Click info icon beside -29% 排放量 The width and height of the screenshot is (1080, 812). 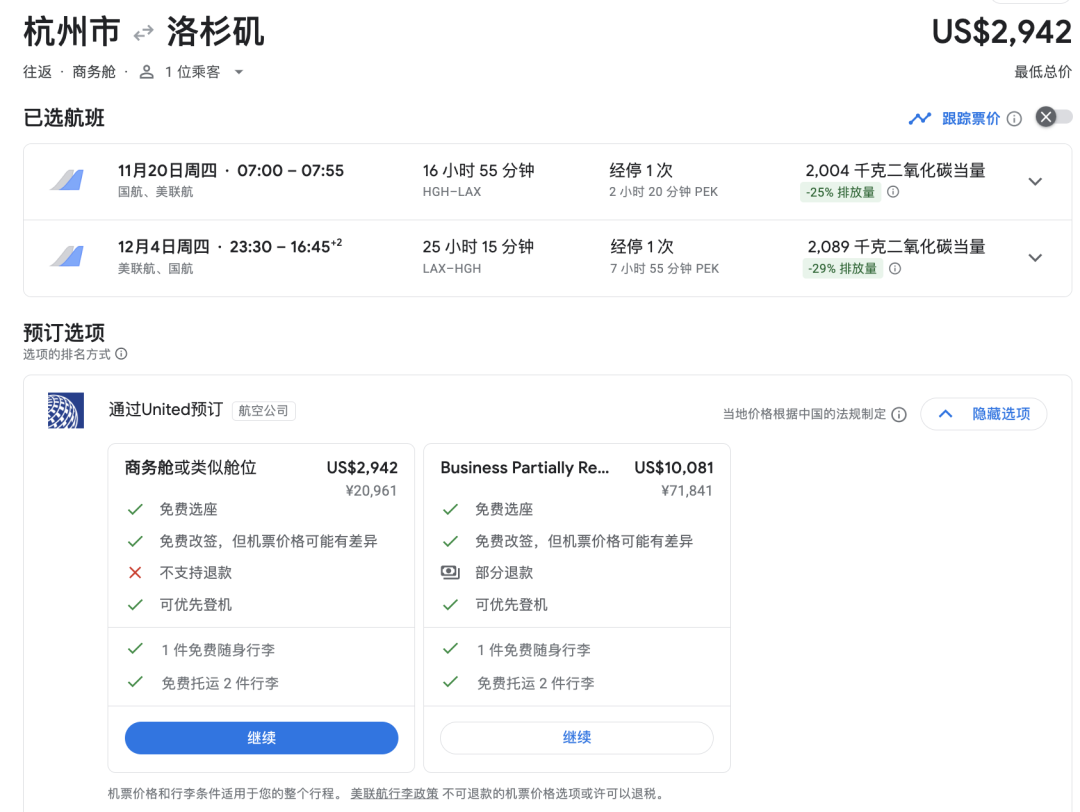click(x=895, y=268)
